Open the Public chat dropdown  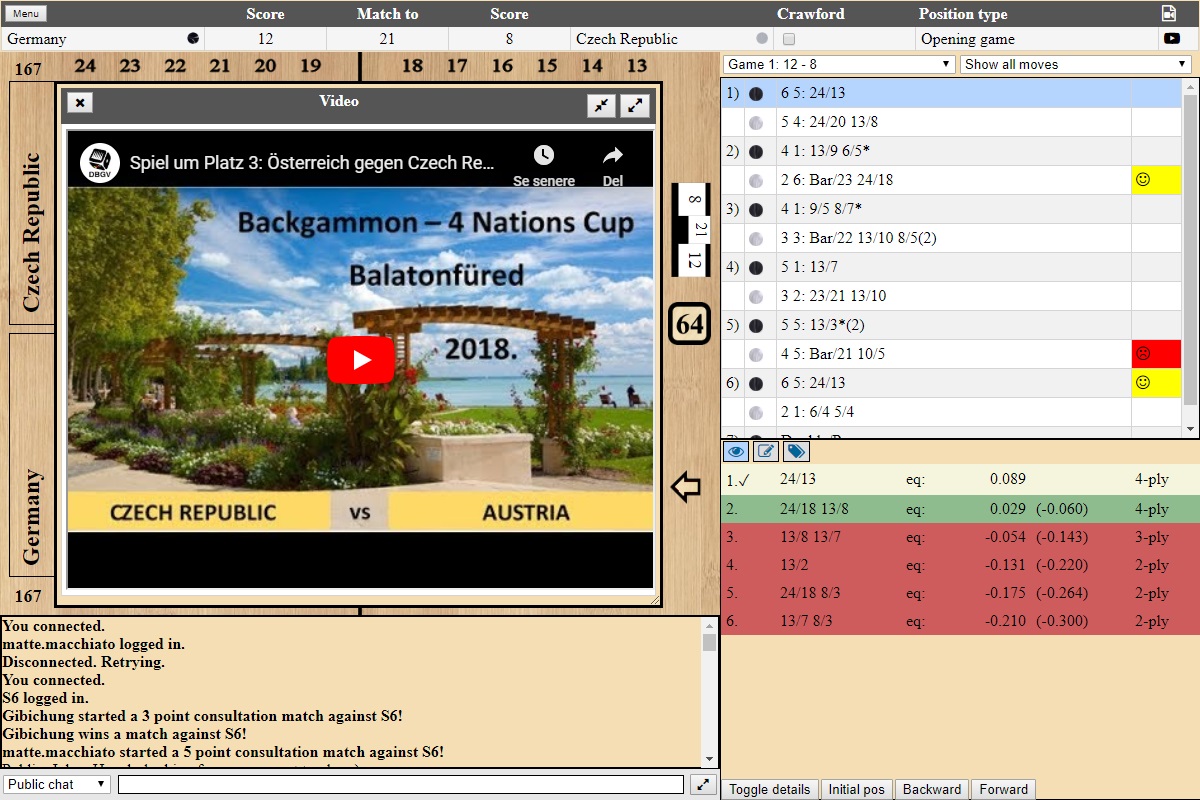57,784
